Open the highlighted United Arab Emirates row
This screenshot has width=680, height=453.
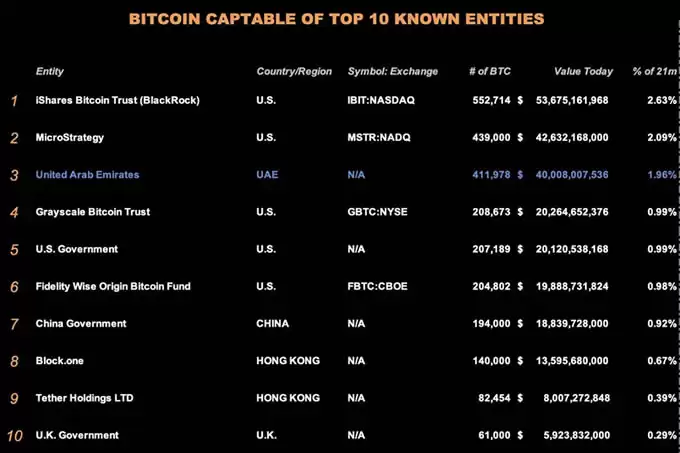point(343,175)
